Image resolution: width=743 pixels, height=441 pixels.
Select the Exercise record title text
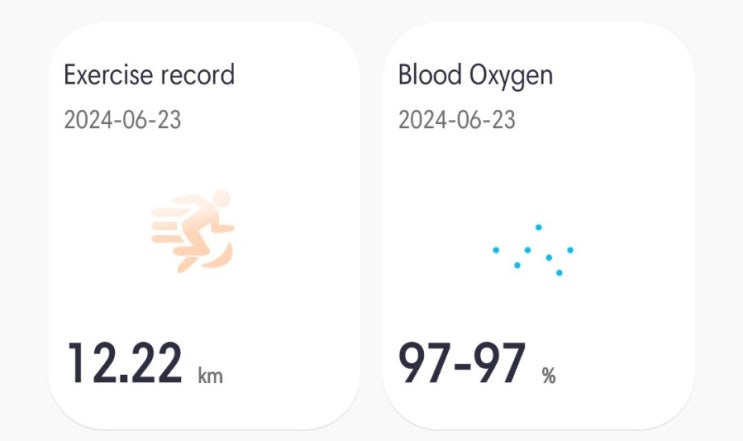click(149, 75)
